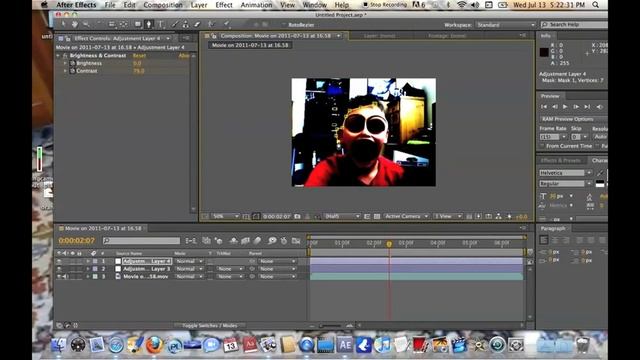Click the composition mini-flowchart timeline icon

pyautogui.click(x=191, y=241)
